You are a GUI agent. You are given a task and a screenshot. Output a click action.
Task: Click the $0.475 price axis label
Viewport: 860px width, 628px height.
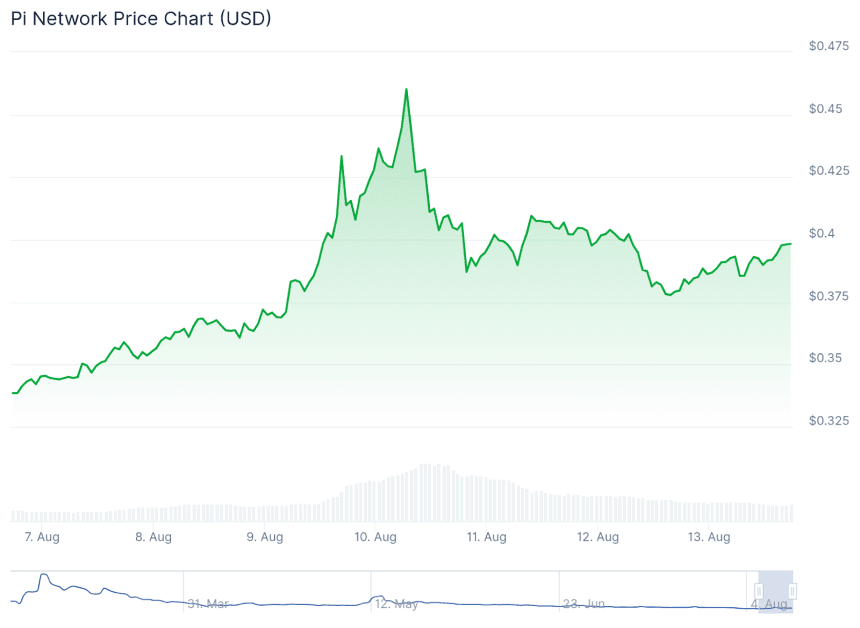829,46
